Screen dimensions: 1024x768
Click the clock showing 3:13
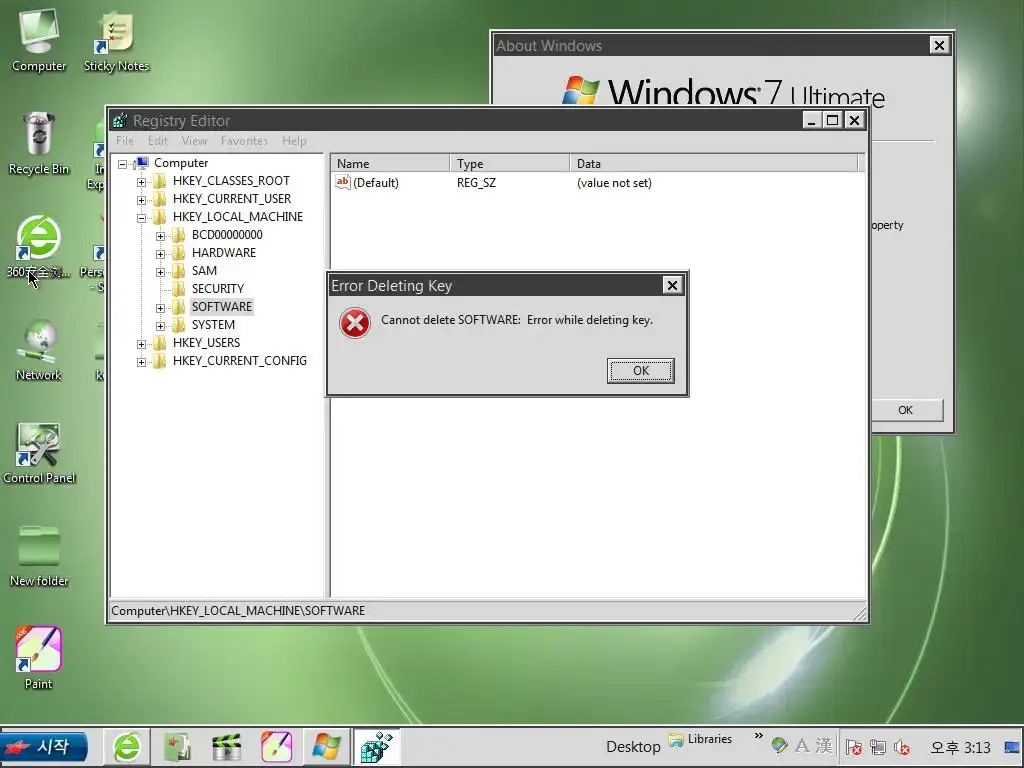click(961, 747)
